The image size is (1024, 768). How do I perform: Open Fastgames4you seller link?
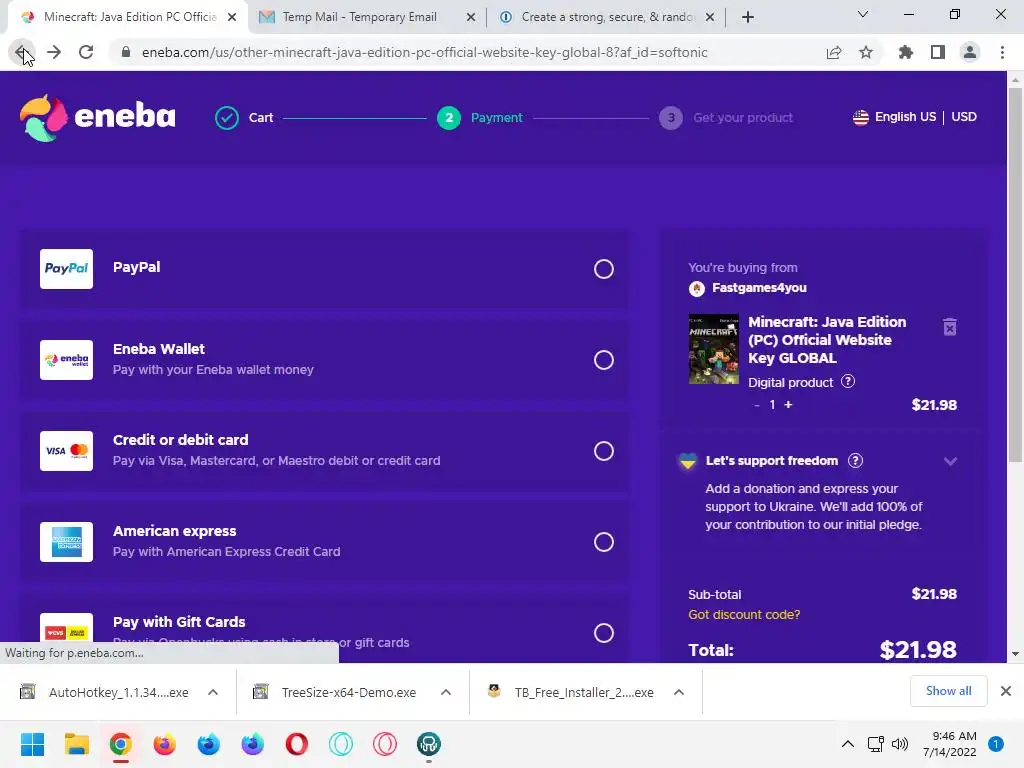point(759,287)
